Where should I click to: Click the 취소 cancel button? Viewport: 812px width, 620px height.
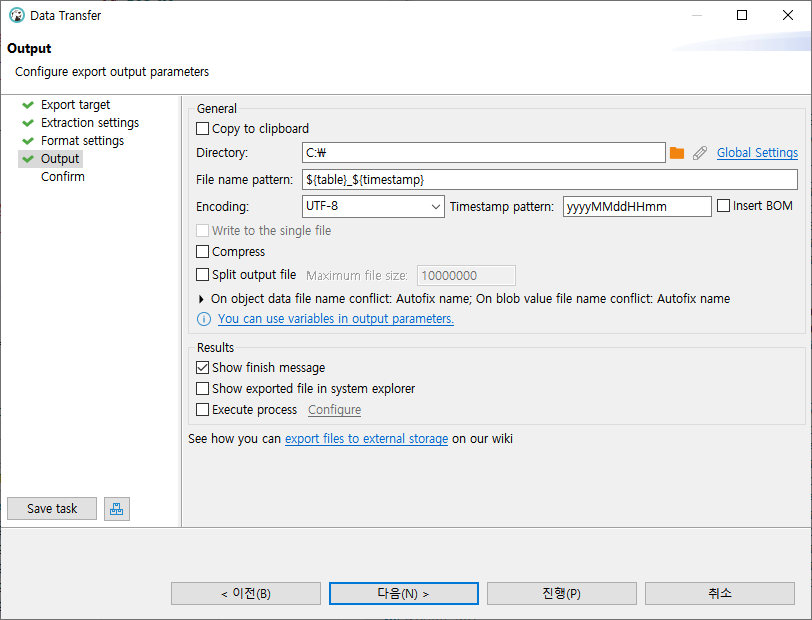tap(720, 594)
